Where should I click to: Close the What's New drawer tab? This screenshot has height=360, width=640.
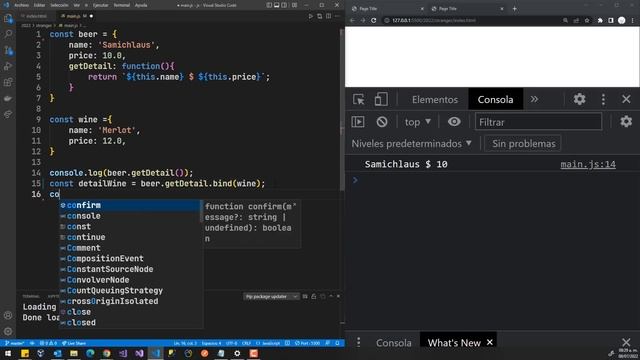pyautogui.click(x=490, y=342)
